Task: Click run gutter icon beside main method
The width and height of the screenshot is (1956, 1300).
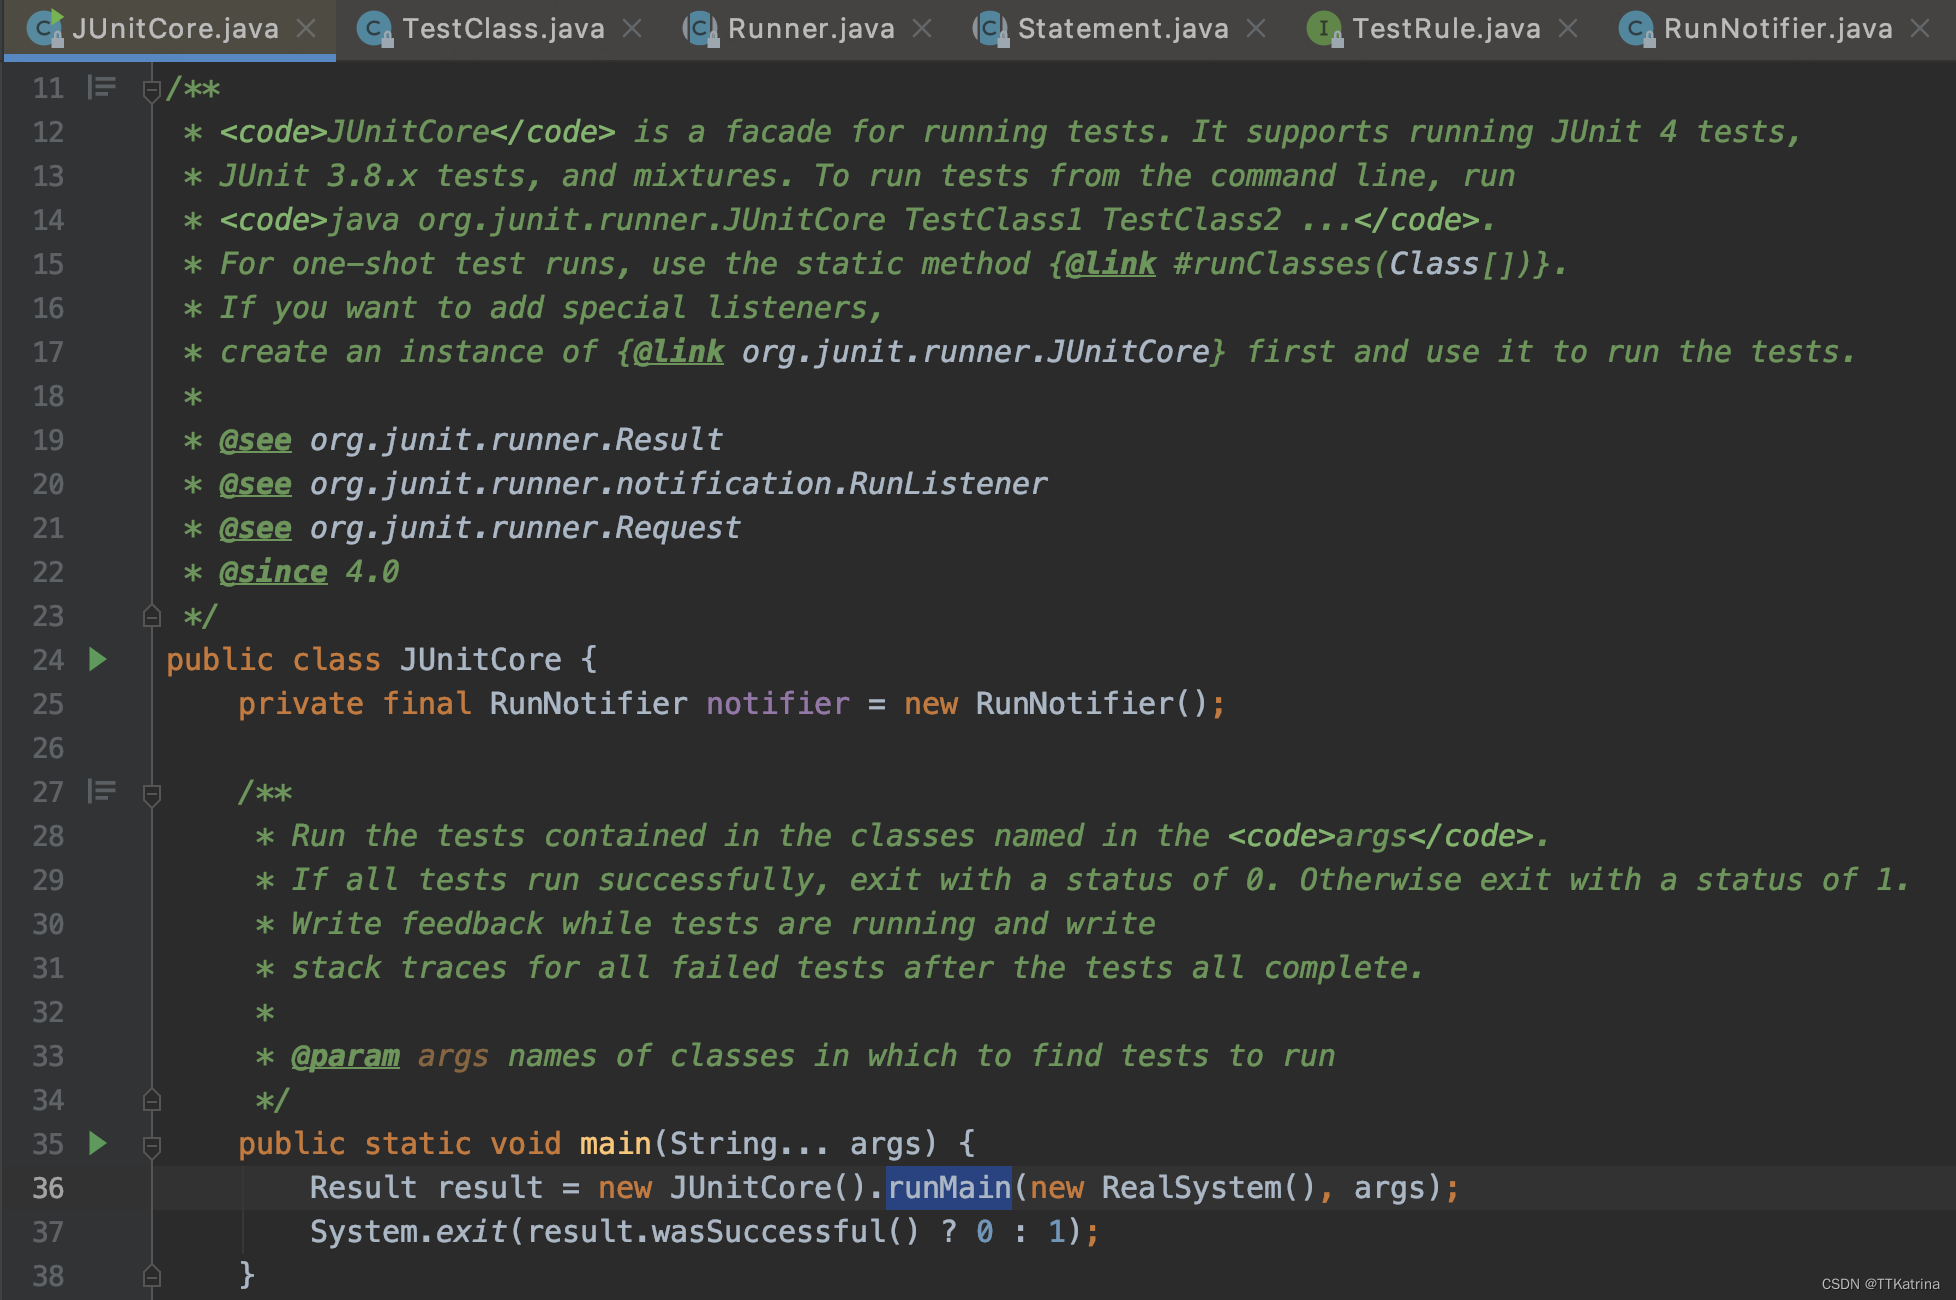Action: coord(97,1143)
